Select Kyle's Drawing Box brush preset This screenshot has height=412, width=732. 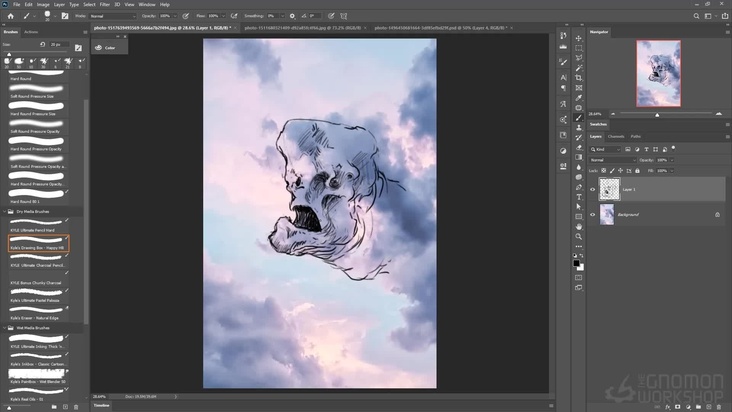(38, 245)
